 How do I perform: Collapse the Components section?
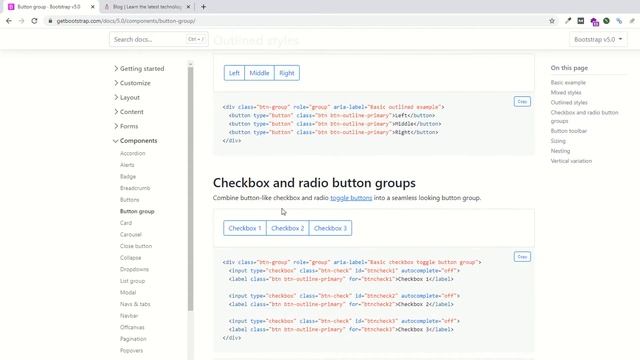135,141
